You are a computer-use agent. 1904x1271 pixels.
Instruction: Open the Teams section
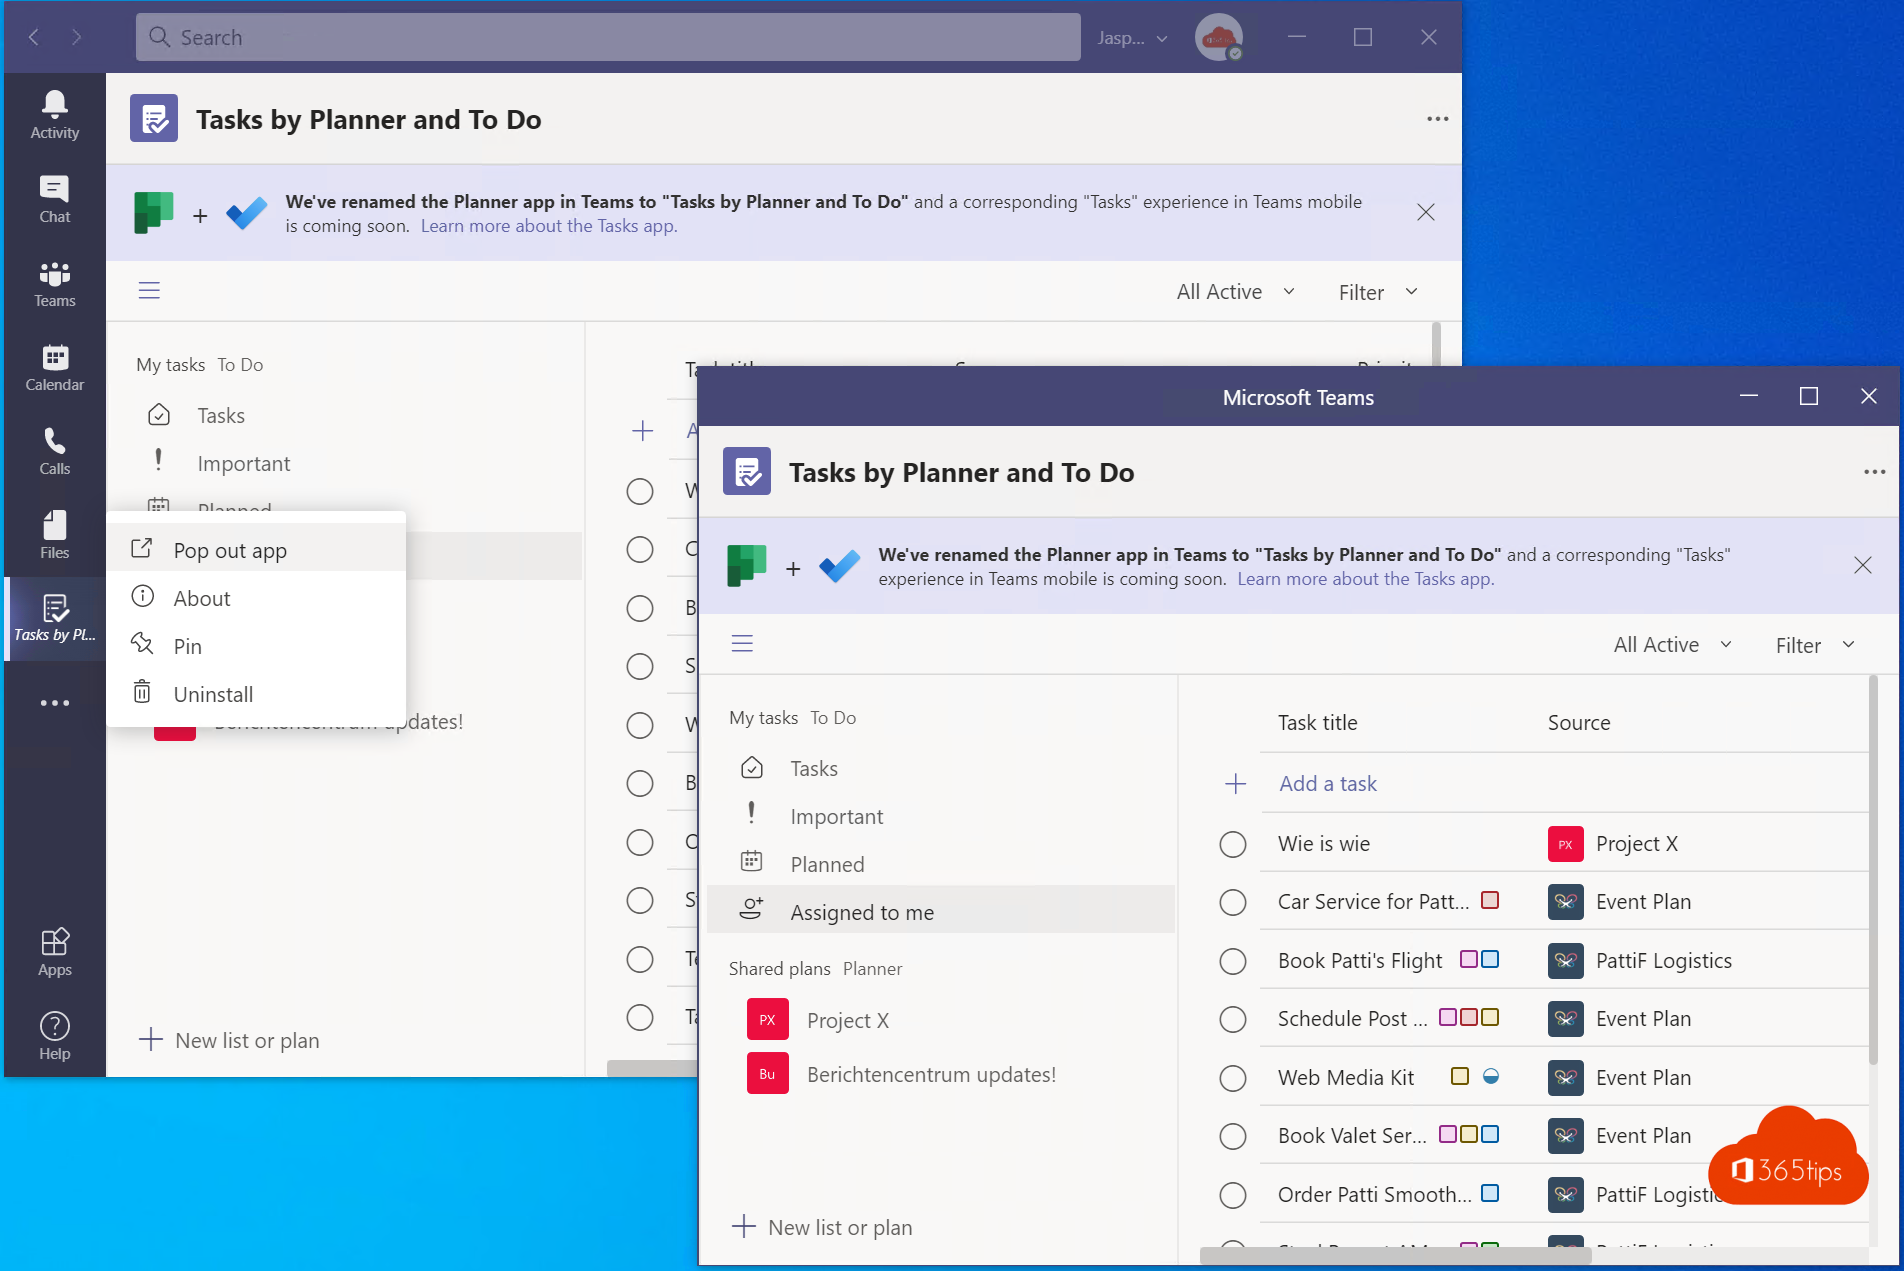(54, 283)
